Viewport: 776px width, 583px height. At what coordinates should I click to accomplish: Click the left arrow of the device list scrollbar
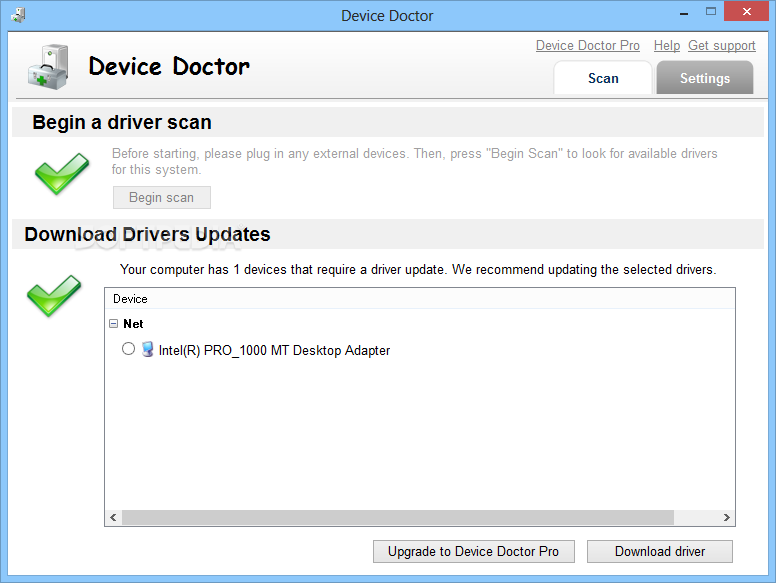click(x=113, y=518)
